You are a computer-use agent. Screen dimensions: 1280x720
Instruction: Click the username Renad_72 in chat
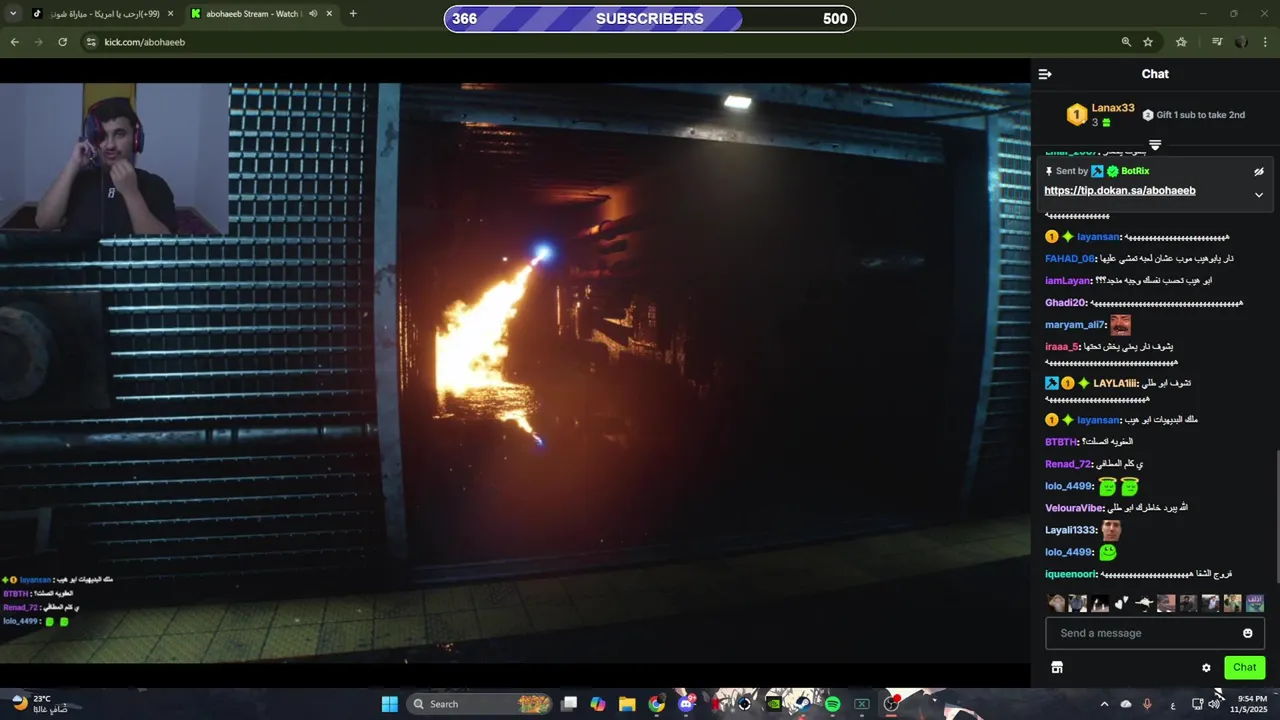[x=1068, y=464]
